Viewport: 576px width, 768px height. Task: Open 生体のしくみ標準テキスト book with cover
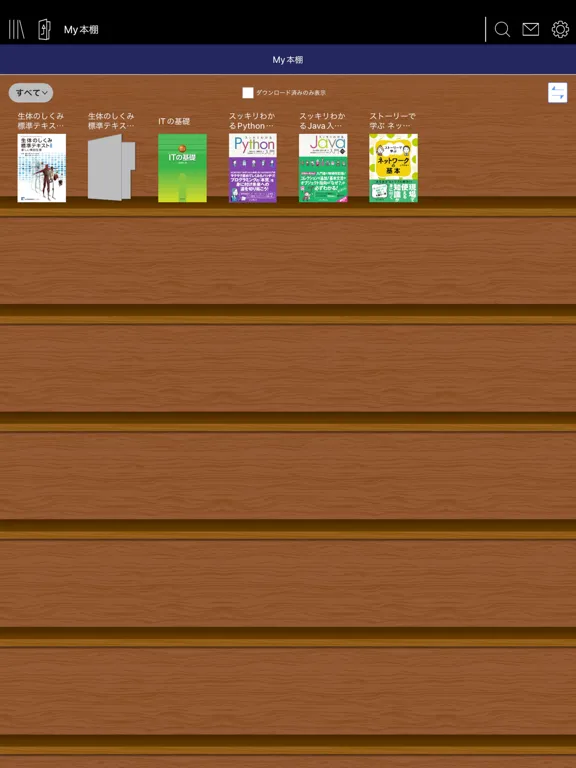pos(42,168)
